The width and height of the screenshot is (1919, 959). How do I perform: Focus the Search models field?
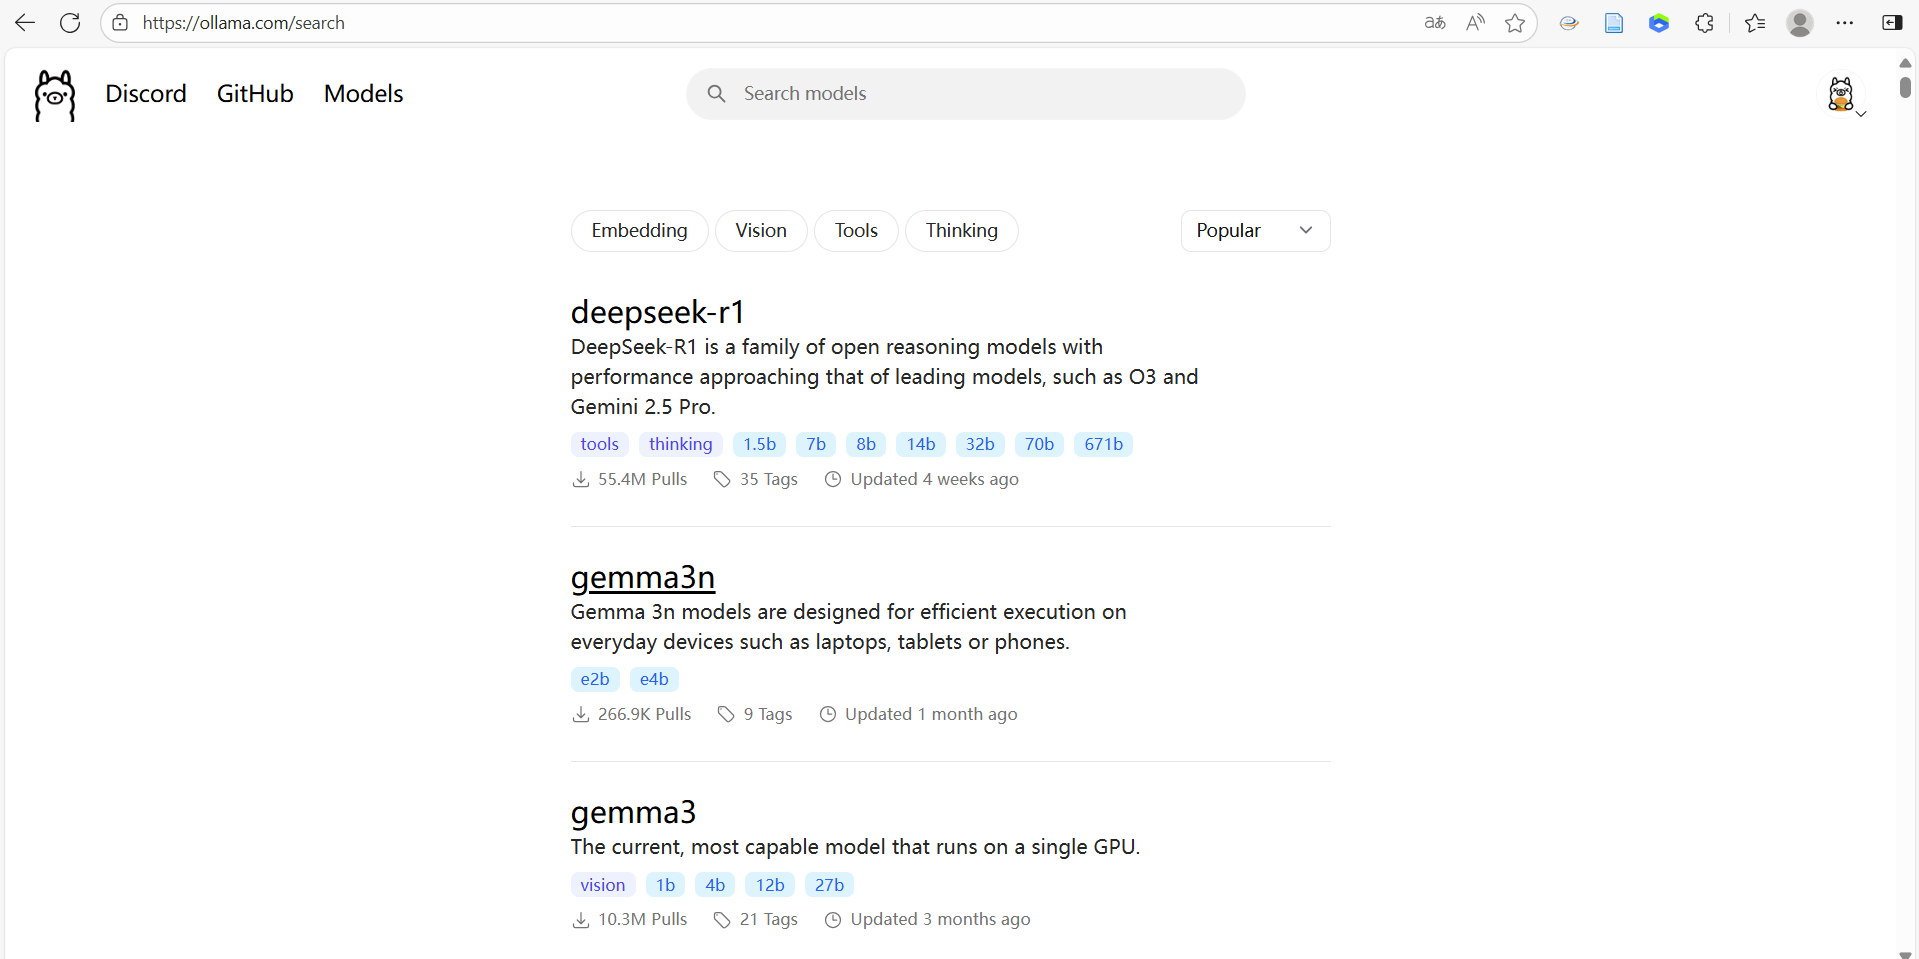pyautogui.click(x=966, y=94)
